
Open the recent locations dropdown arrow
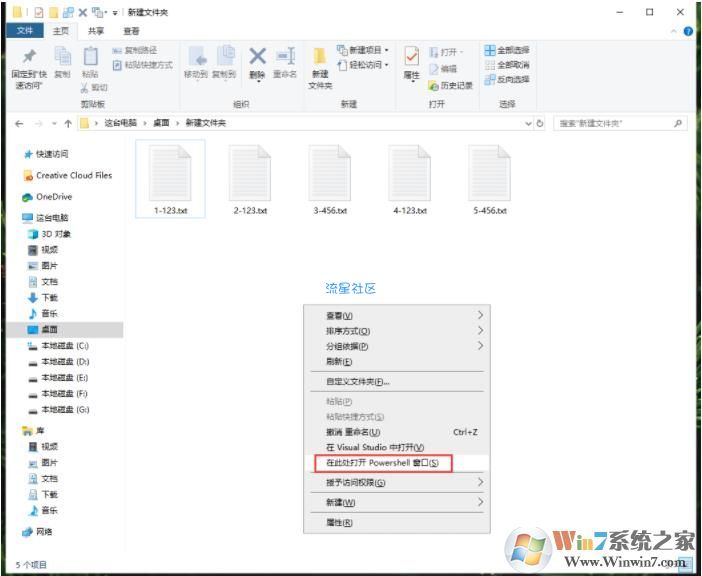[x=54, y=124]
